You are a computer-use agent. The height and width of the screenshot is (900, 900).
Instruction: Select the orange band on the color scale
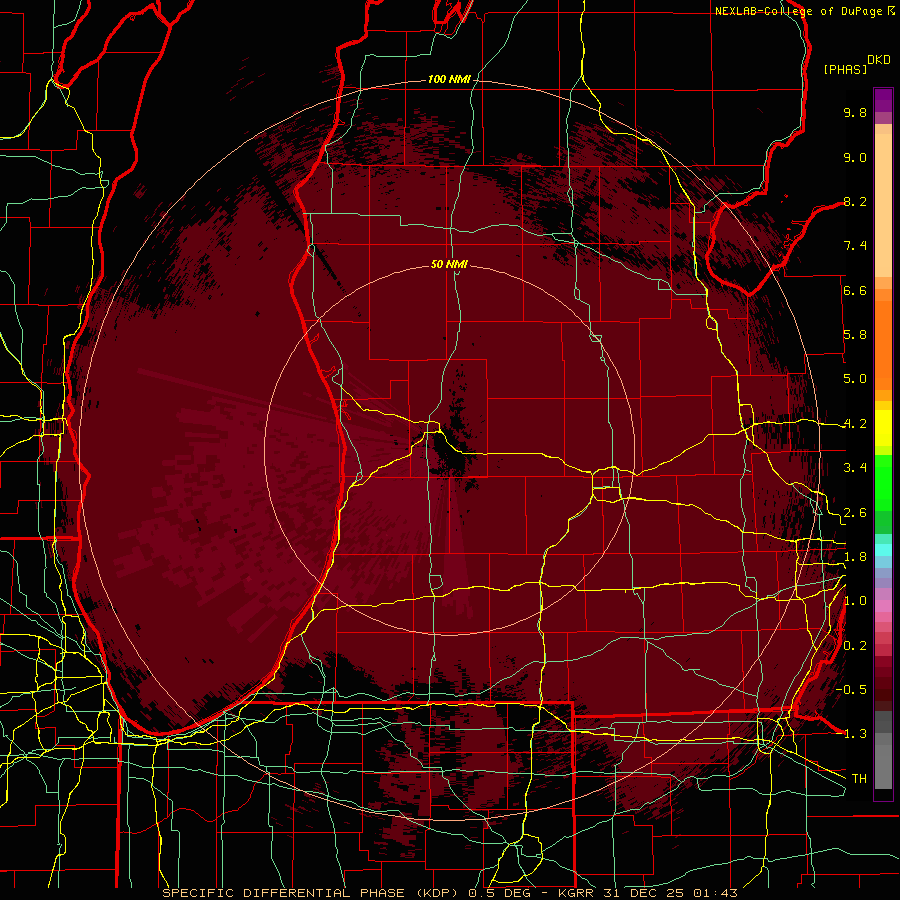pyautogui.click(x=883, y=344)
